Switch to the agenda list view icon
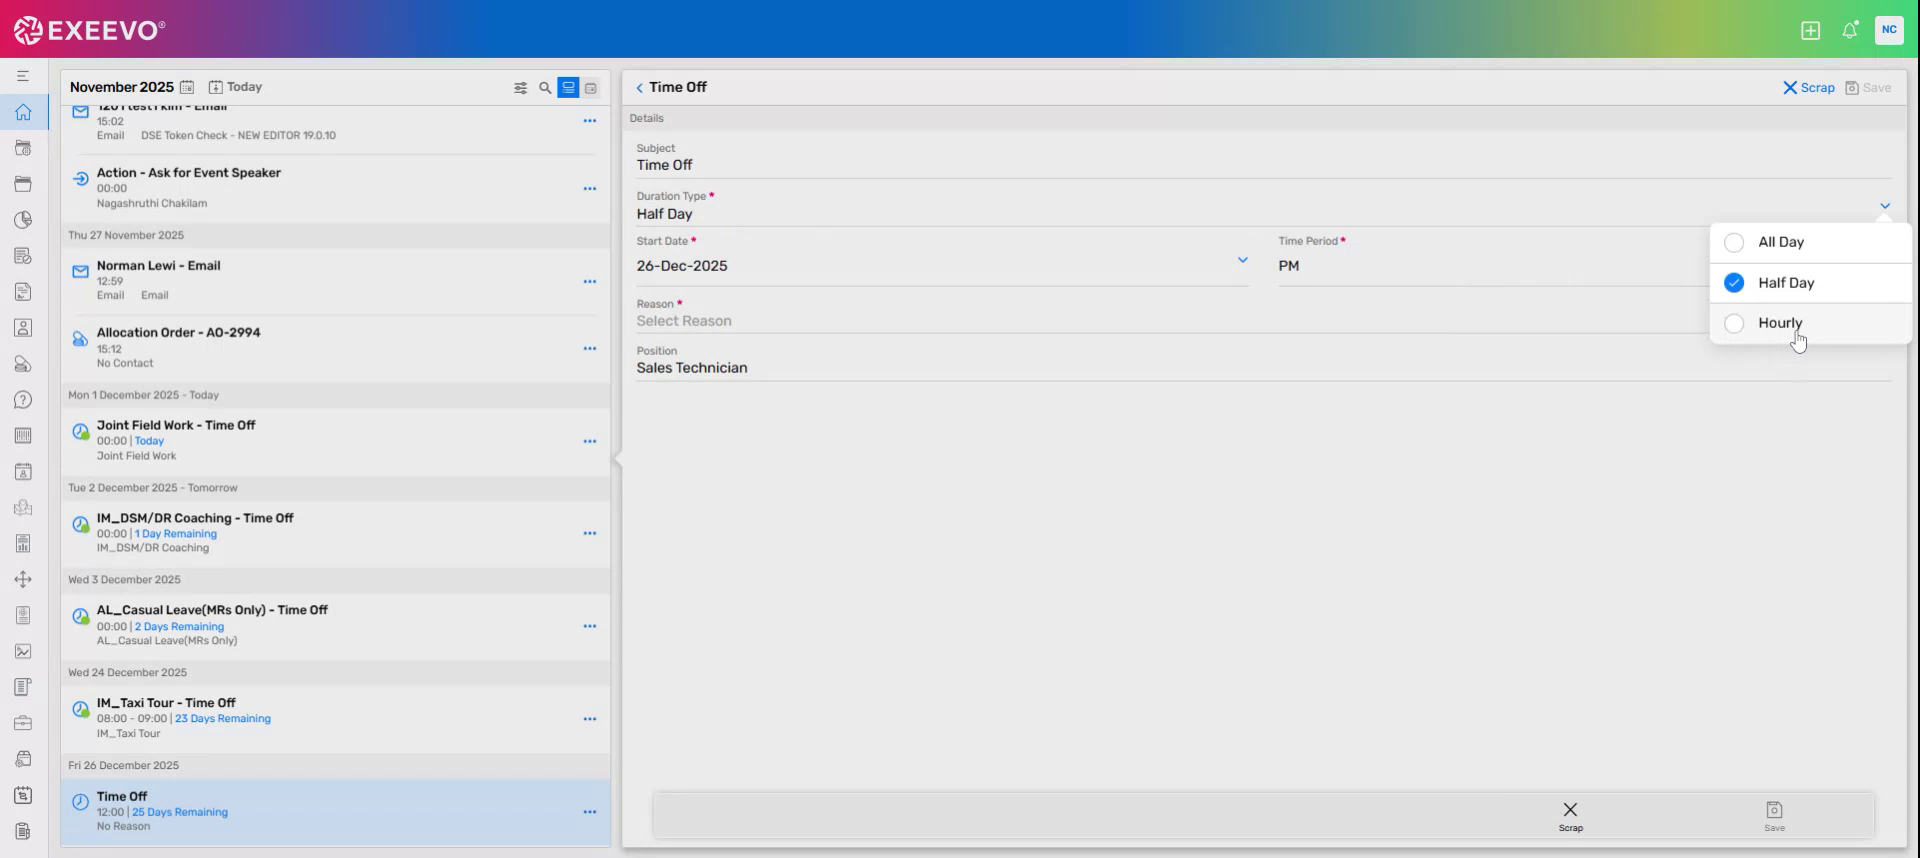The width and height of the screenshot is (1920, 858). [x=568, y=88]
